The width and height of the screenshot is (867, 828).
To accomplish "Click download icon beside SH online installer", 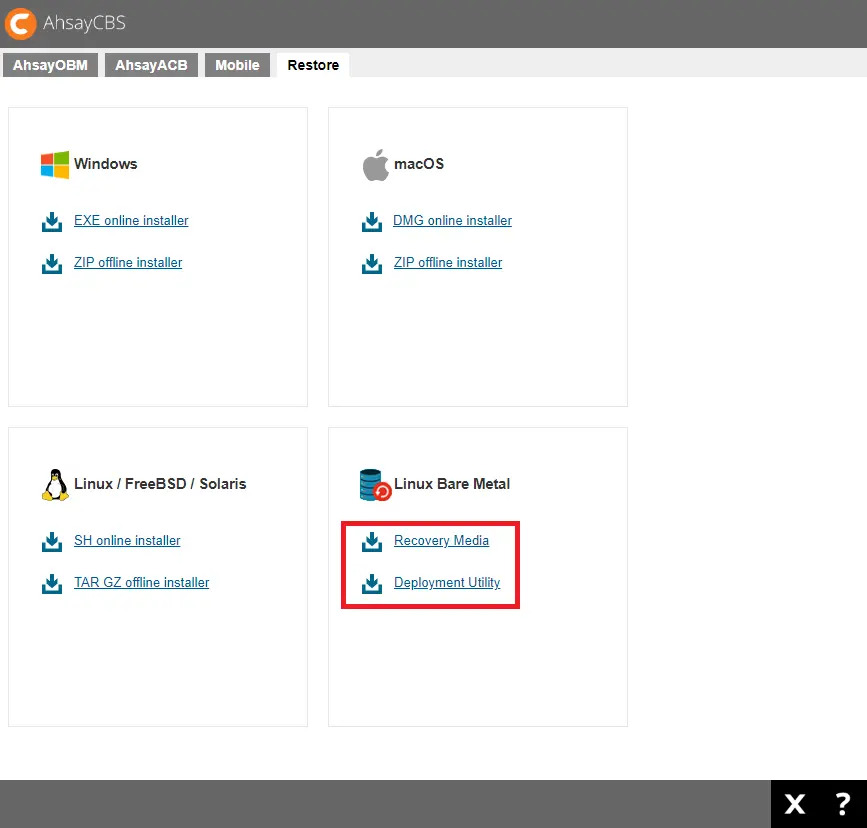I will point(52,541).
